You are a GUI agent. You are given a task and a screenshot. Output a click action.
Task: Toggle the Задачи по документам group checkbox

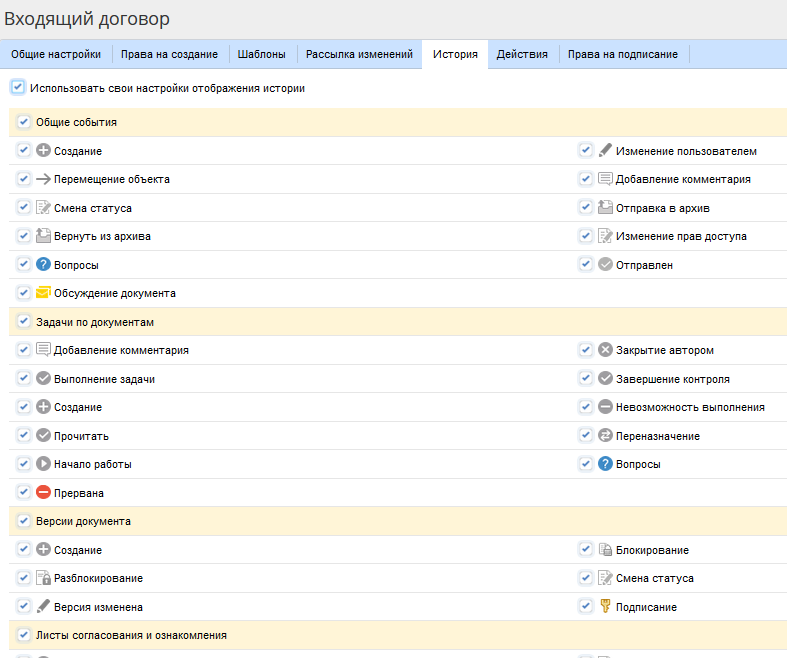point(24,322)
